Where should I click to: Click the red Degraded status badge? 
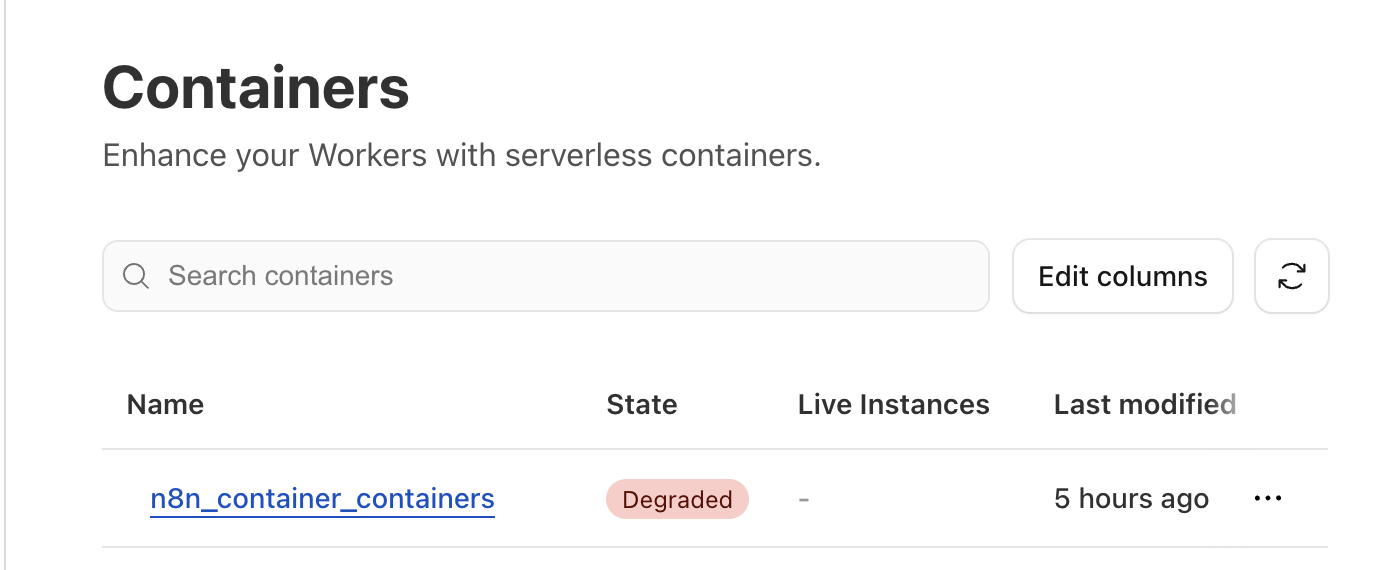click(x=677, y=499)
